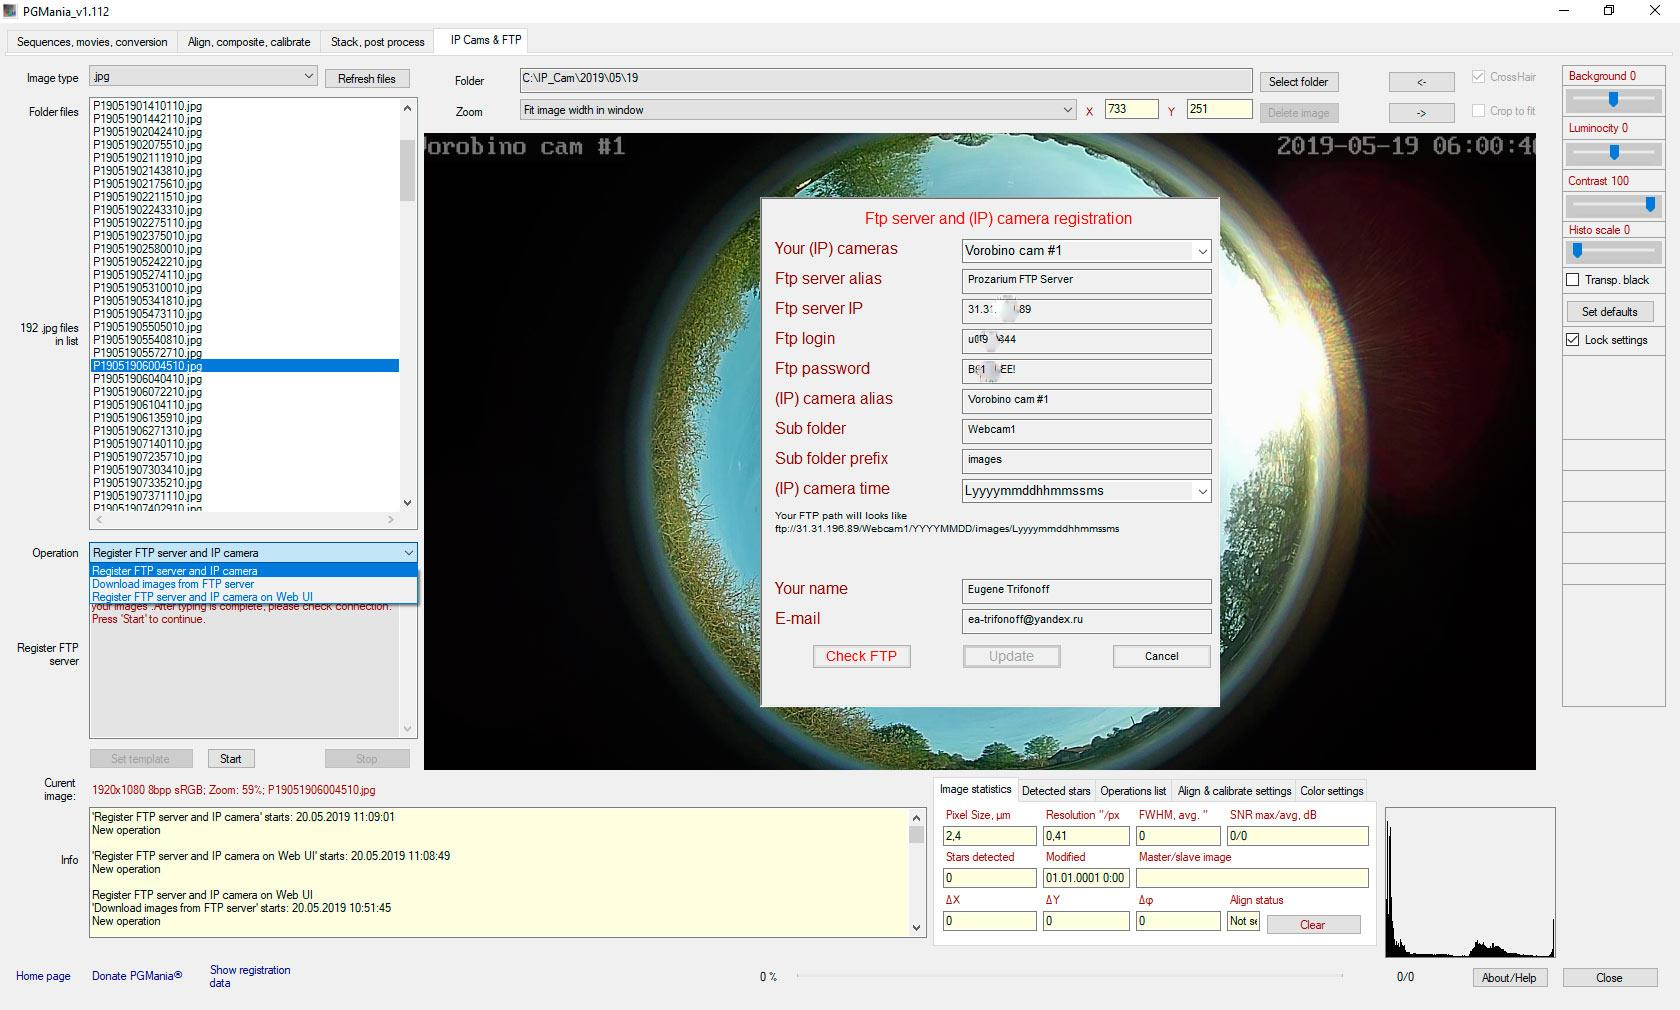The image size is (1680, 1010).
Task: Open the Detected stars tab
Action: pyautogui.click(x=1056, y=791)
